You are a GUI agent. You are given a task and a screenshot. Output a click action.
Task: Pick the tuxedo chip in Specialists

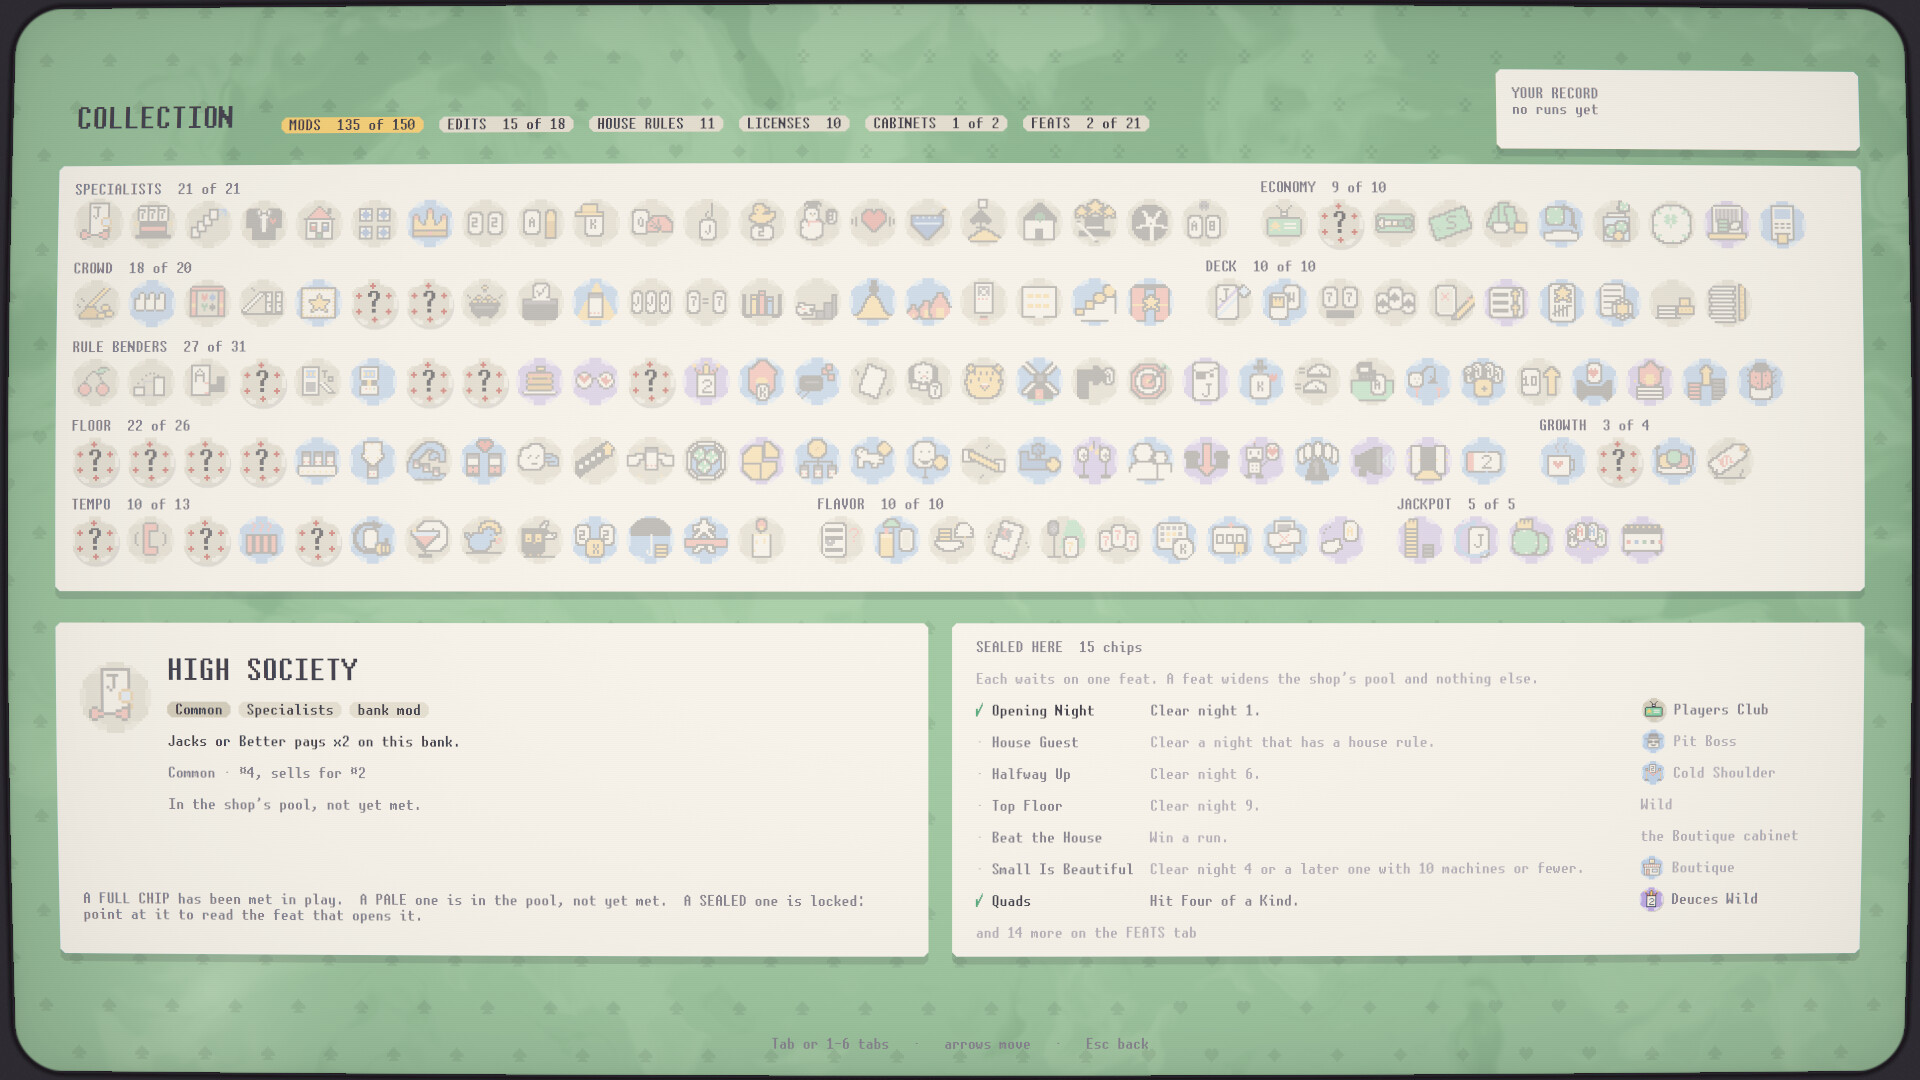point(264,223)
